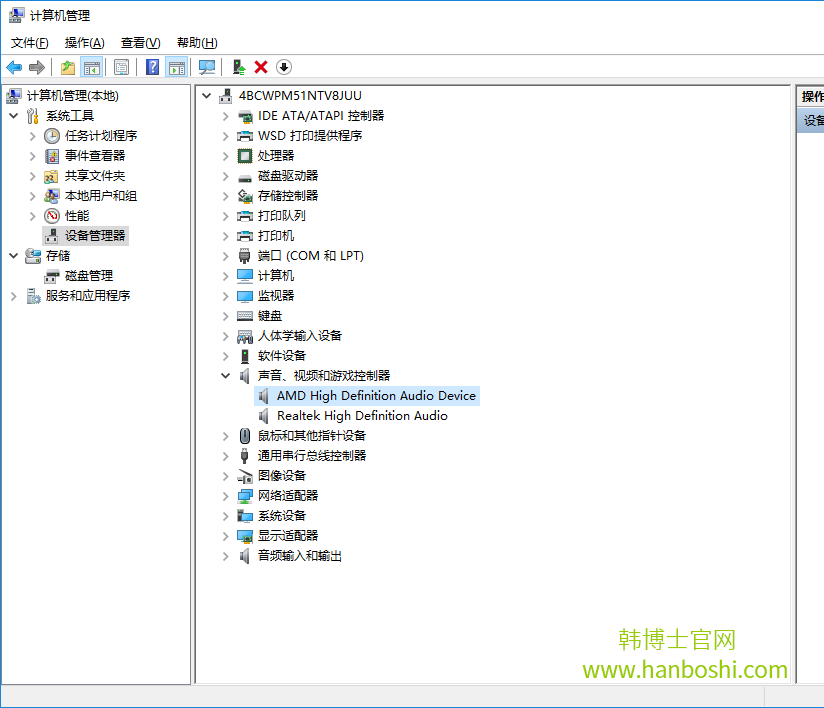Select 设备管理器 in the left tree
The height and width of the screenshot is (708, 824).
(x=97, y=235)
